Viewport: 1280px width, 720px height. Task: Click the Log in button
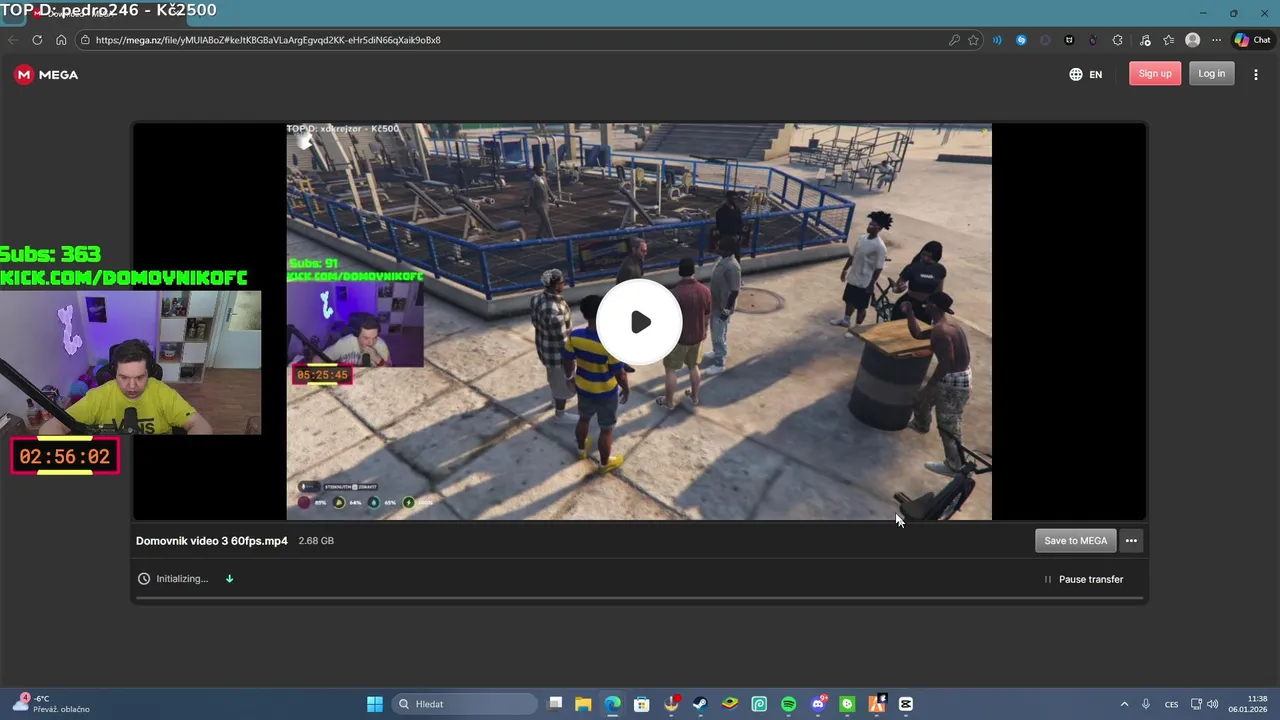click(x=1211, y=73)
